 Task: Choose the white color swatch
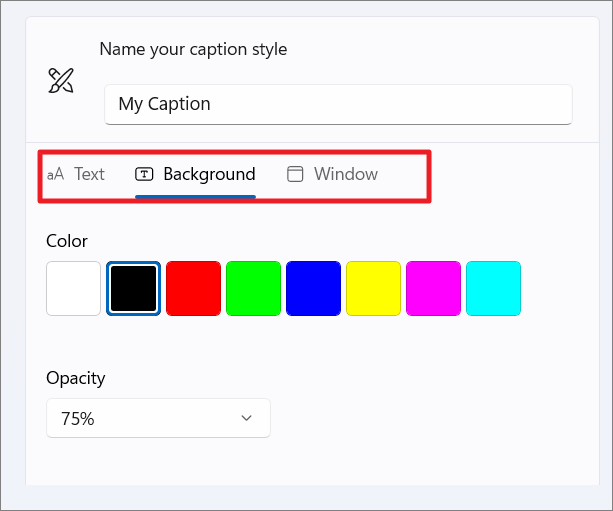[x=73, y=289]
